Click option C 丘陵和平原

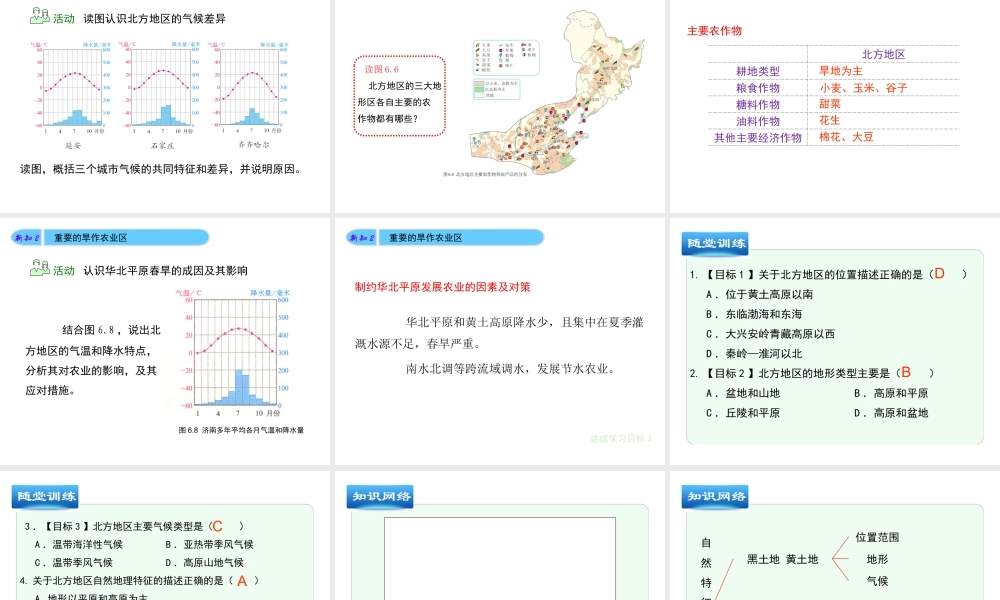pos(742,413)
